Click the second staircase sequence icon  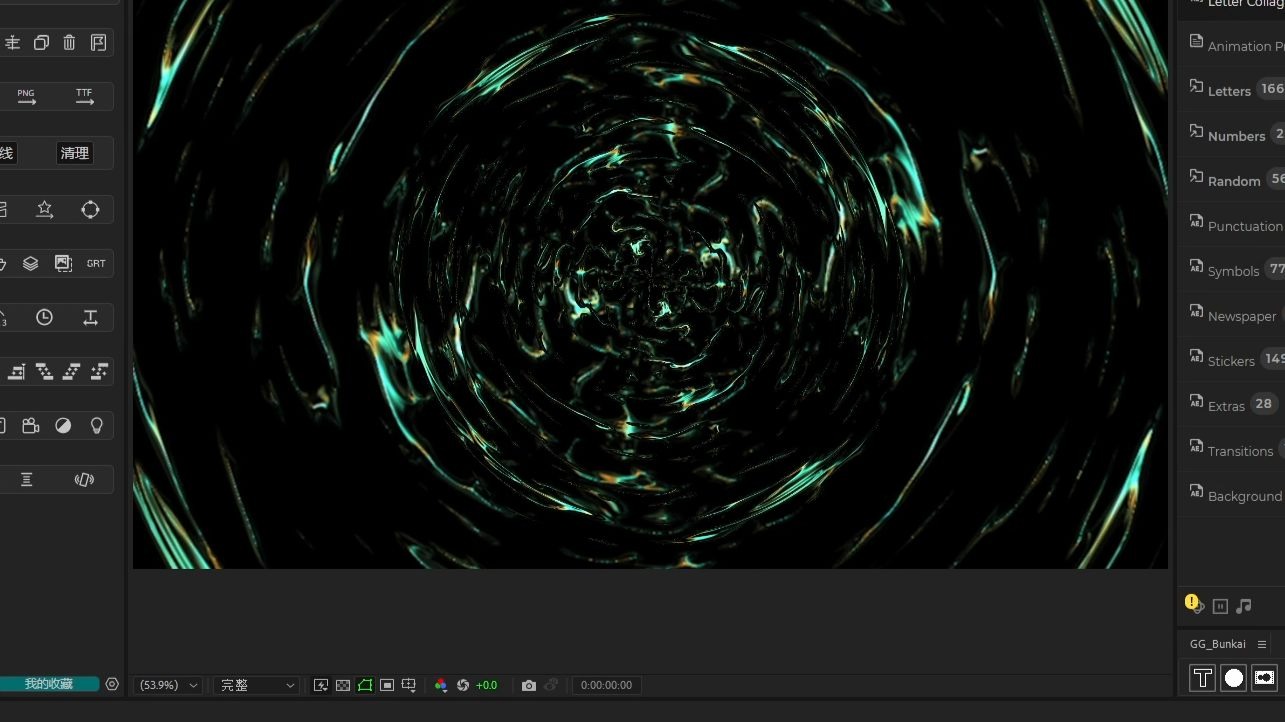click(x=44, y=371)
